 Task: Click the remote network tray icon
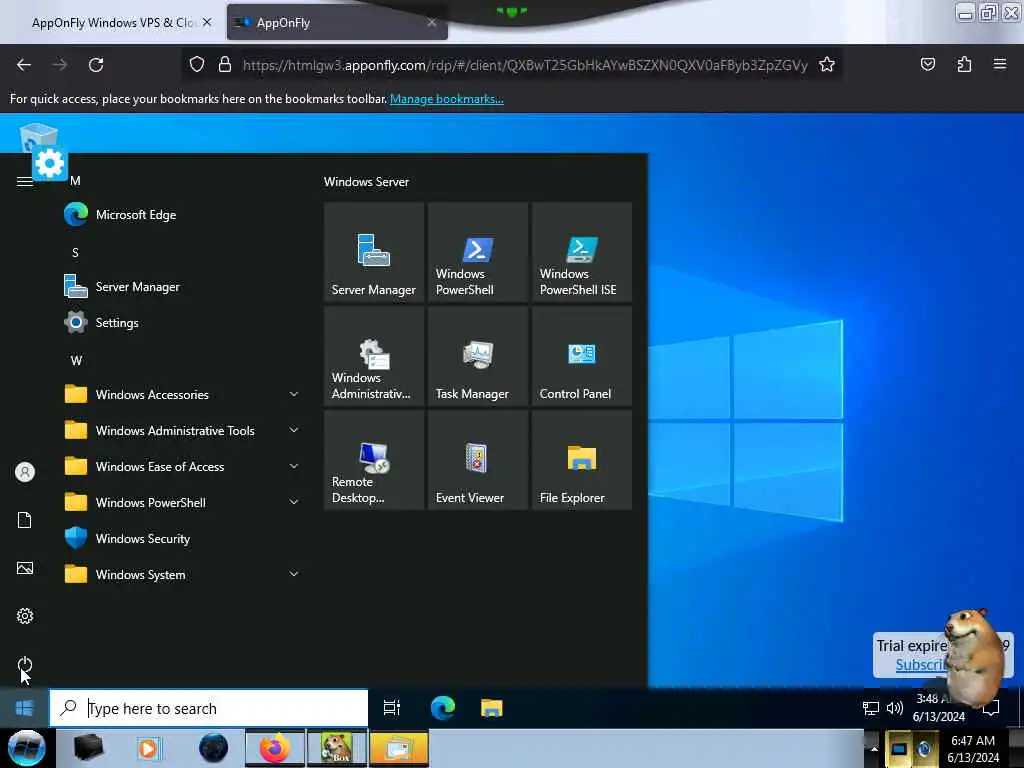pos(871,708)
